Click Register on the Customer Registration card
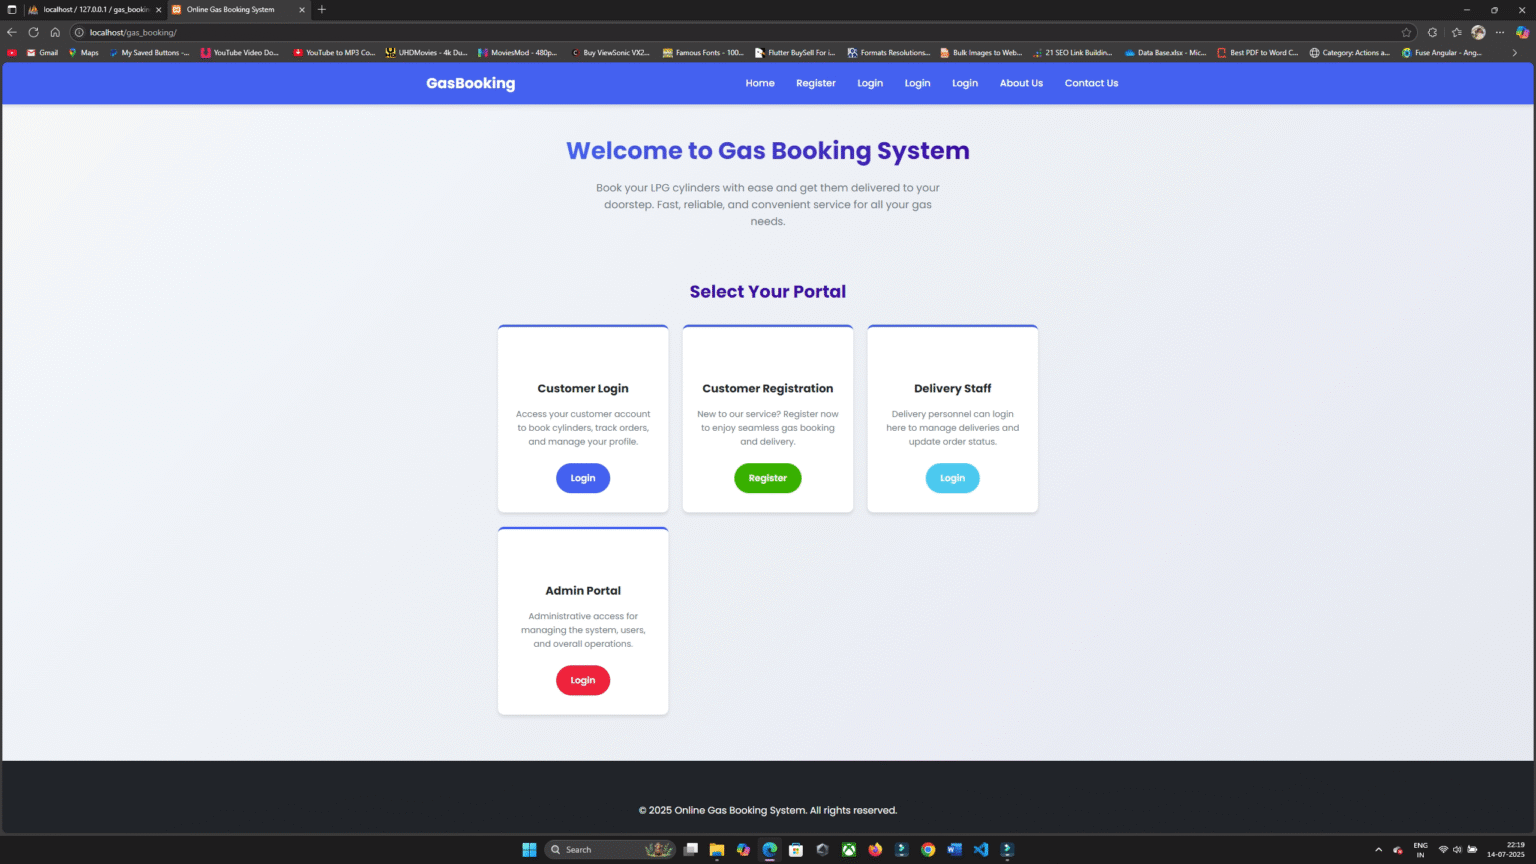This screenshot has height=864, width=1536. pos(767,478)
